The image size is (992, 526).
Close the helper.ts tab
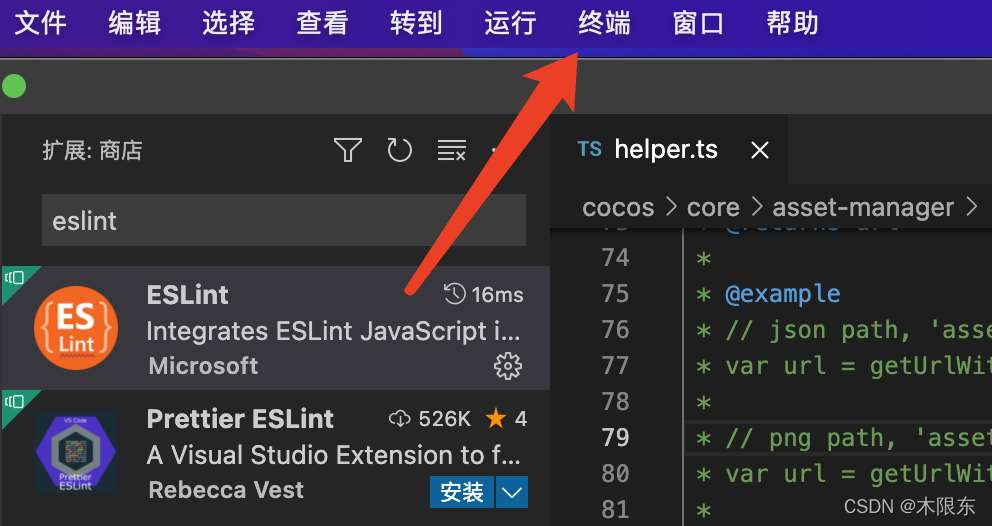pos(759,150)
